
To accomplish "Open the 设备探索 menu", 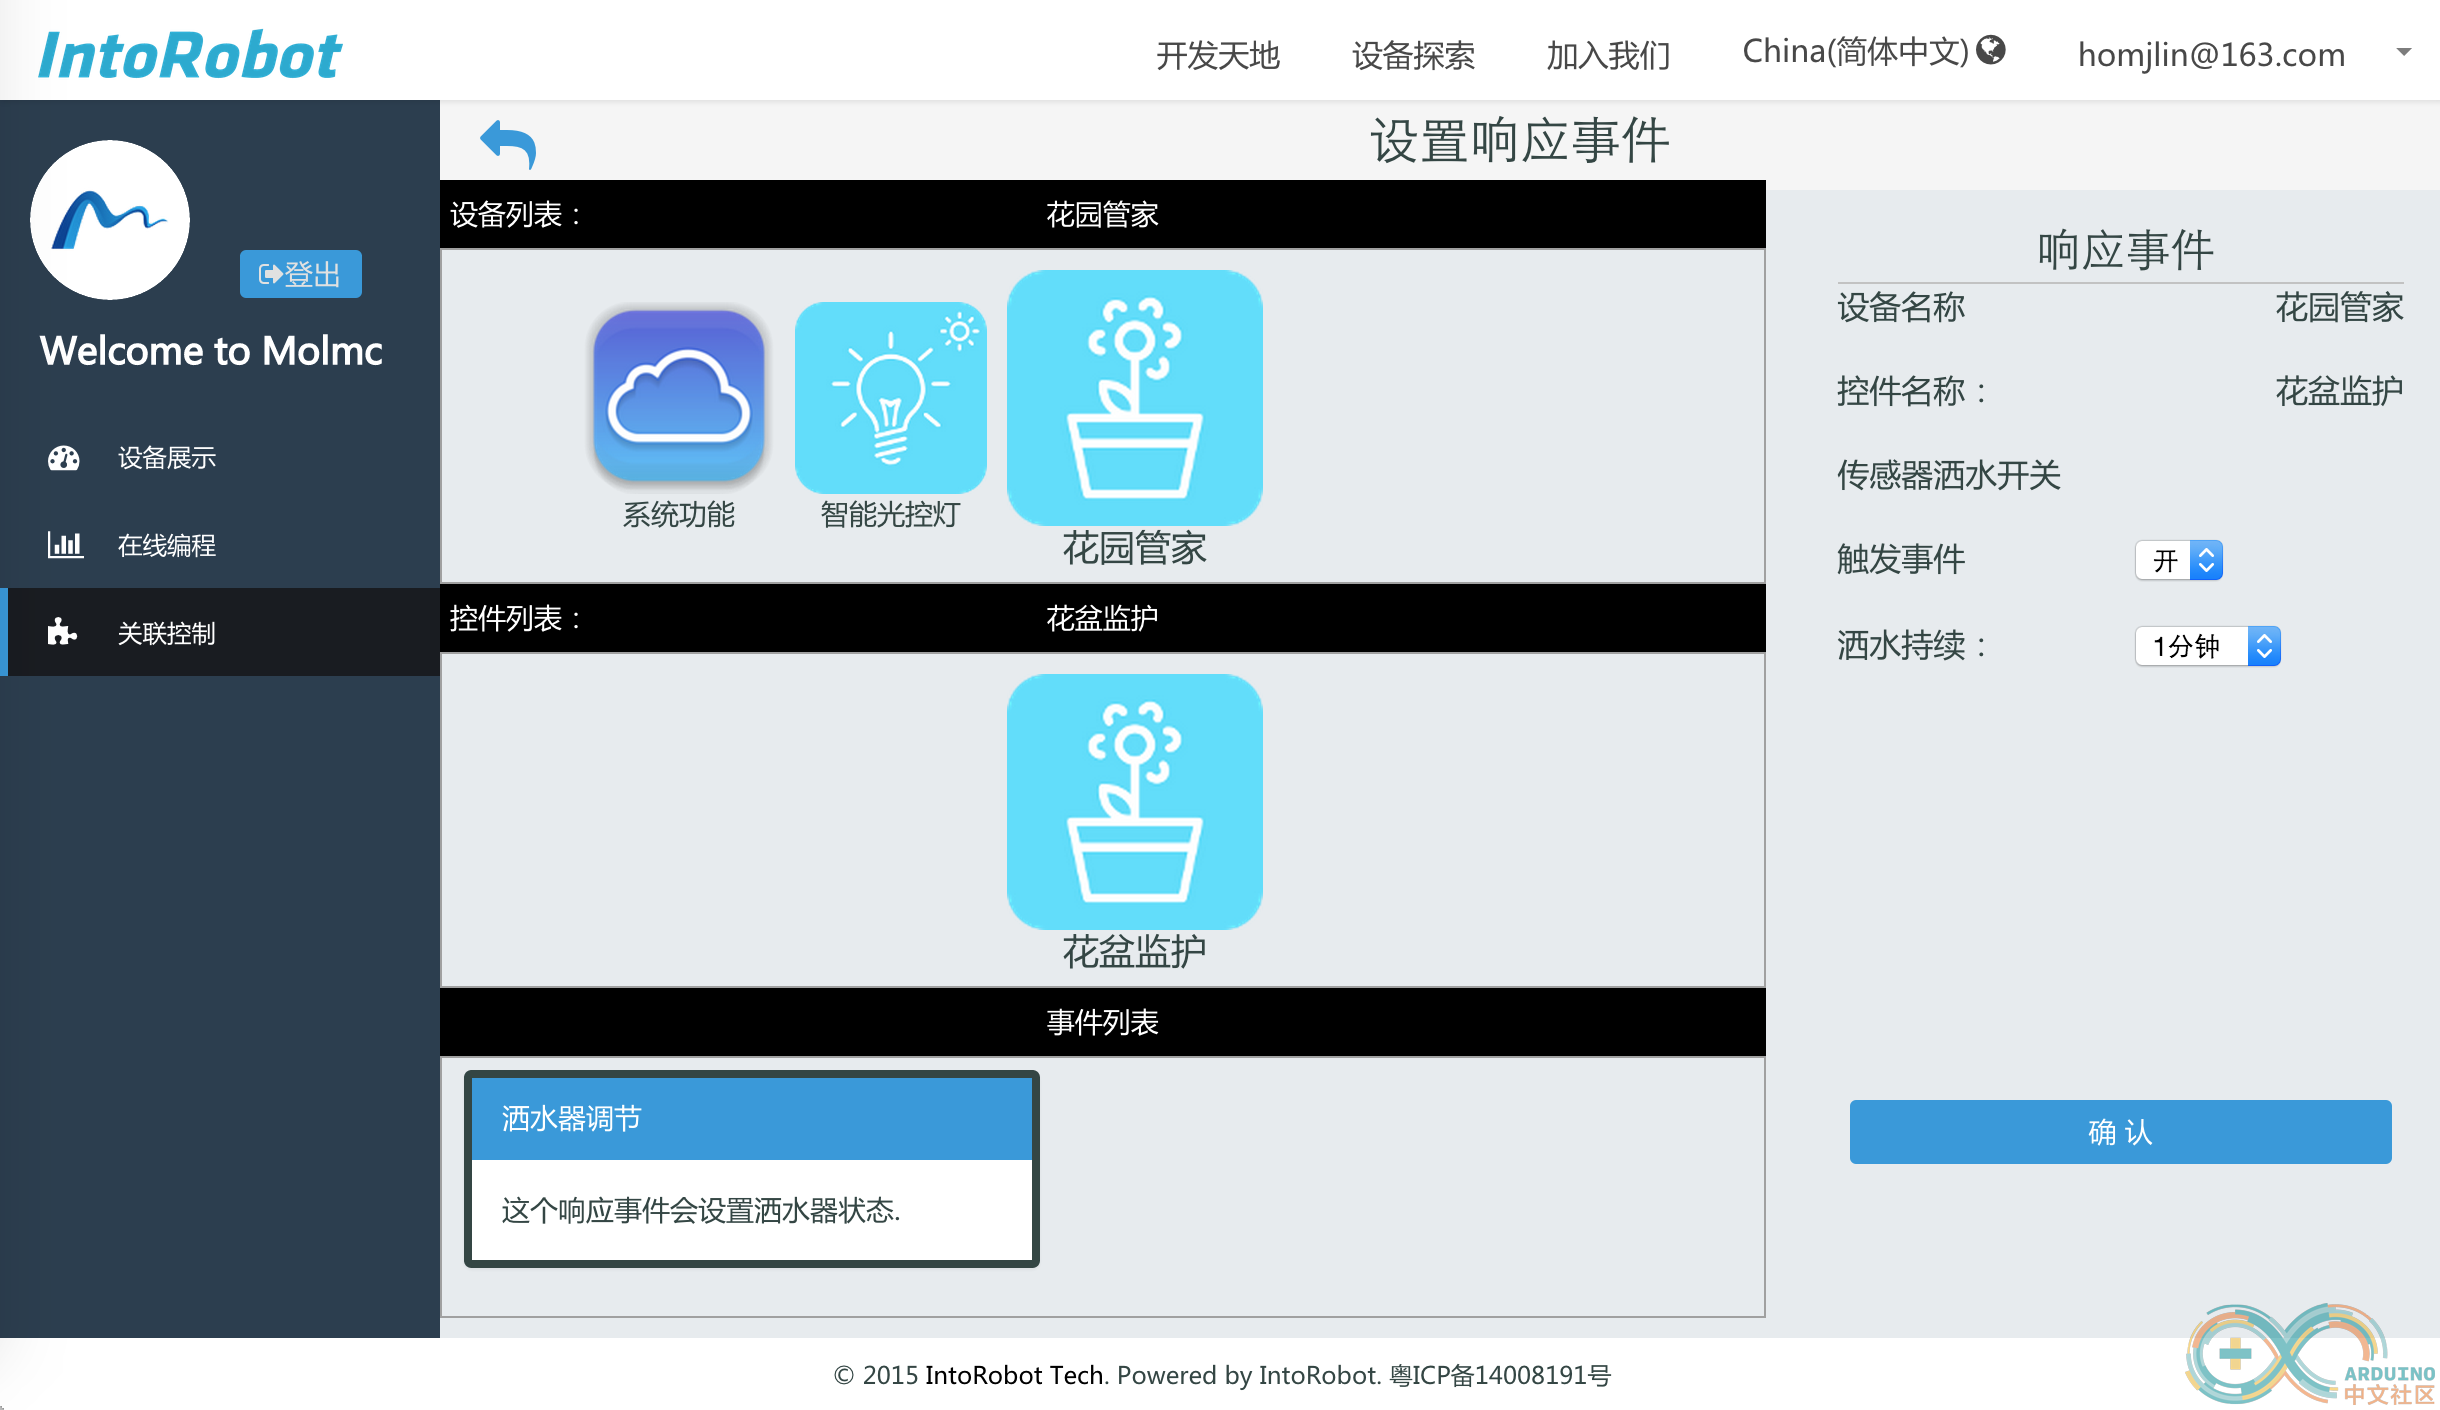I will pyautogui.click(x=1413, y=55).
